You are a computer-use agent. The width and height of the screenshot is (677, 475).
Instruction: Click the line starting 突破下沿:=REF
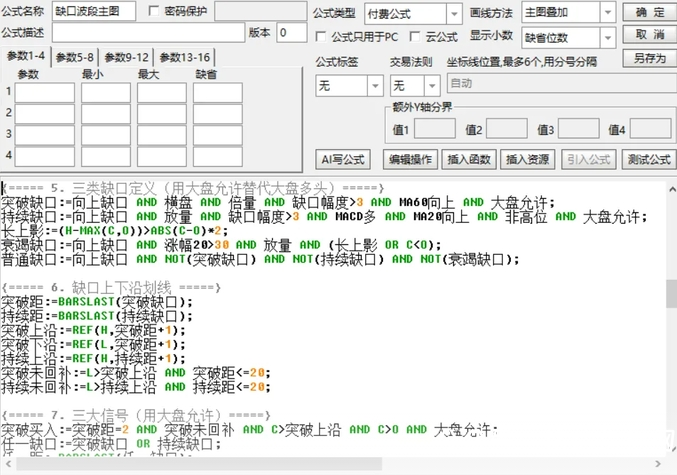pos(93,344)
